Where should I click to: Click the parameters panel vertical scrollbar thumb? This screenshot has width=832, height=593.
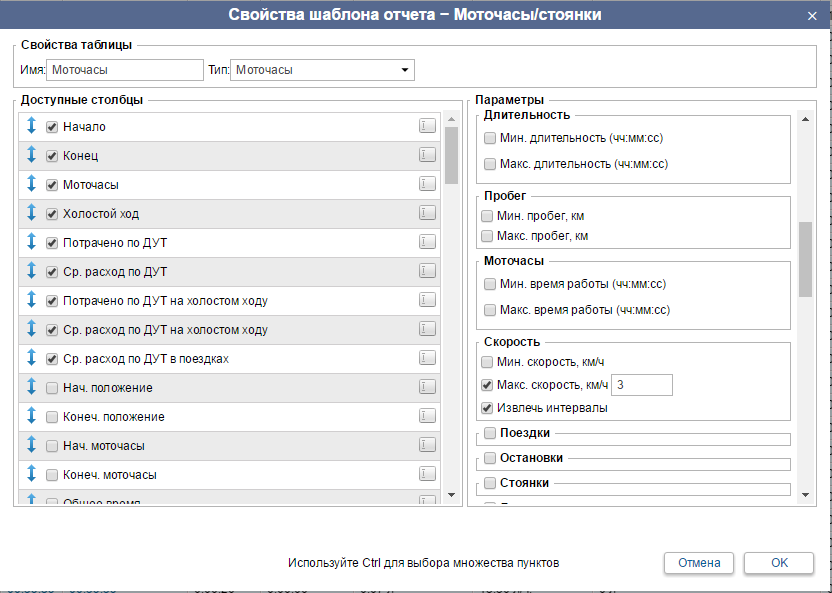coord(805,258)
